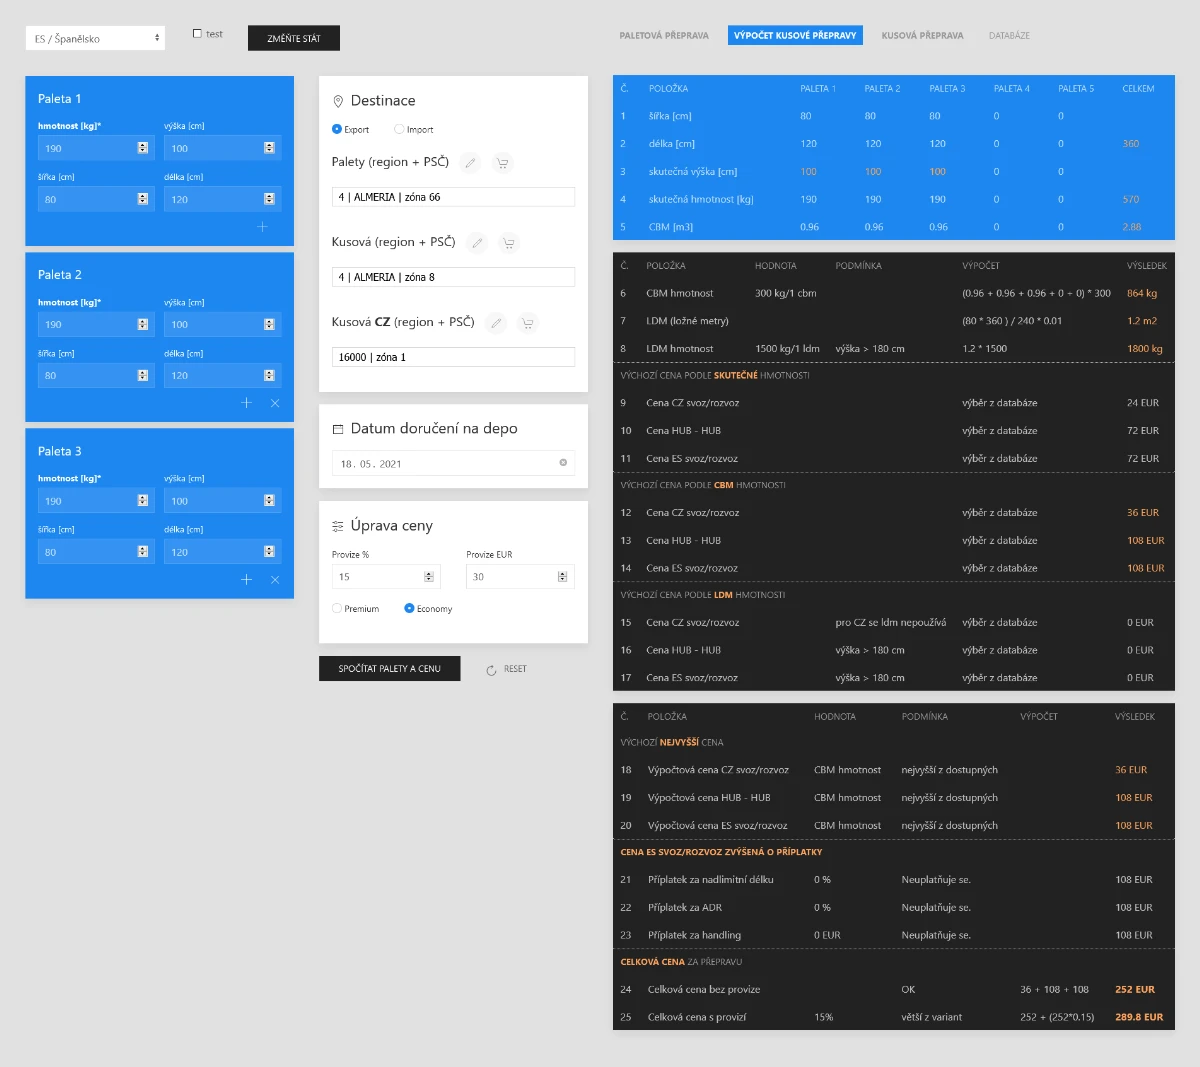
Task: Select the Import radio option
Action: point(399,129)
